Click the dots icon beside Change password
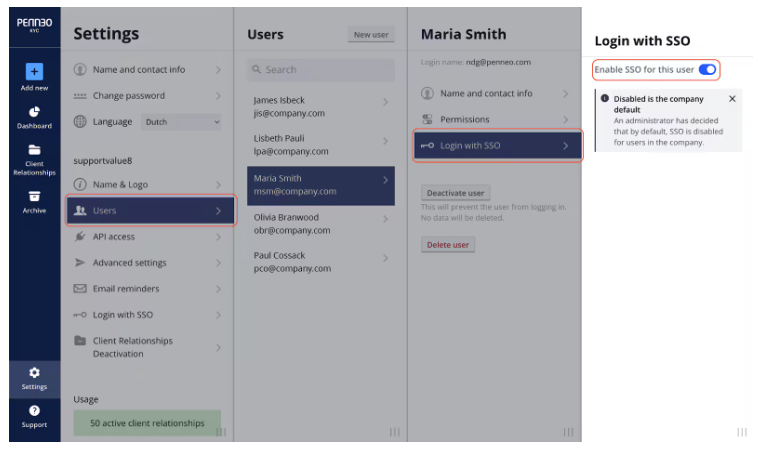 pos(80,96)
